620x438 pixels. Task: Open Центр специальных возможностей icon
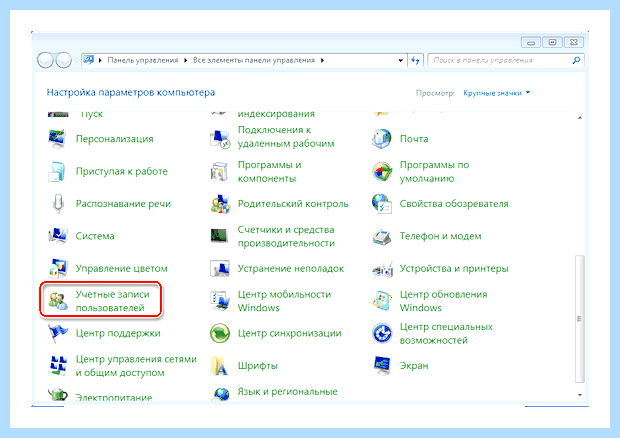(x=382, y=333)
